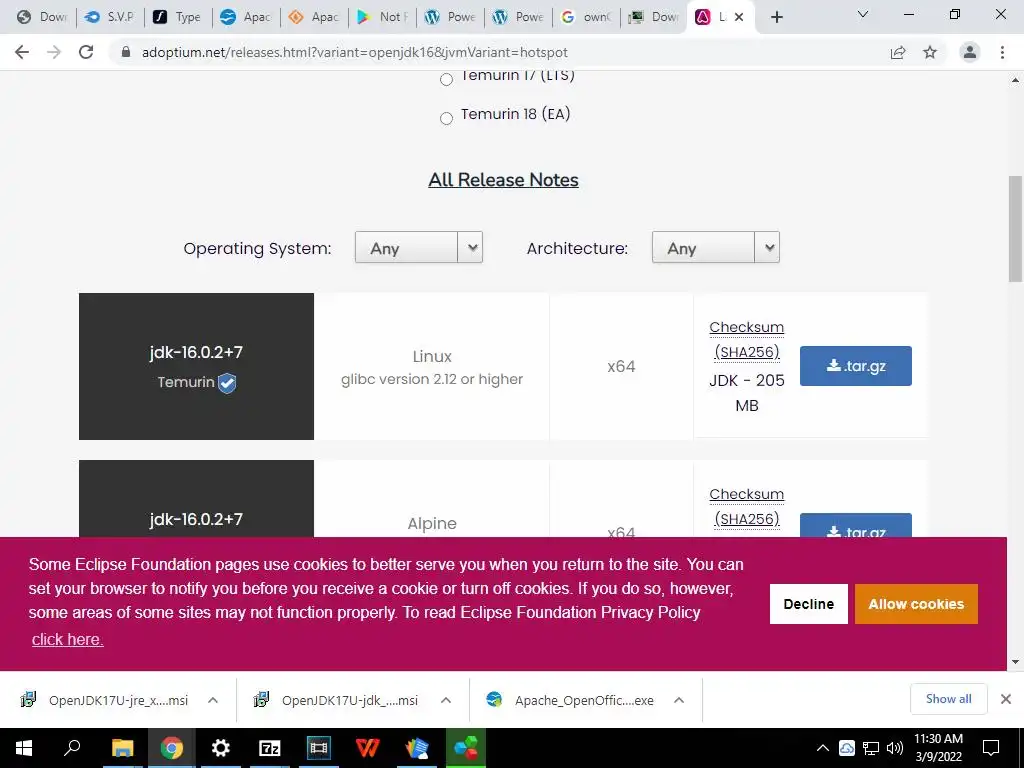
Task: Click Show all downloads
Action: (948, 699)
